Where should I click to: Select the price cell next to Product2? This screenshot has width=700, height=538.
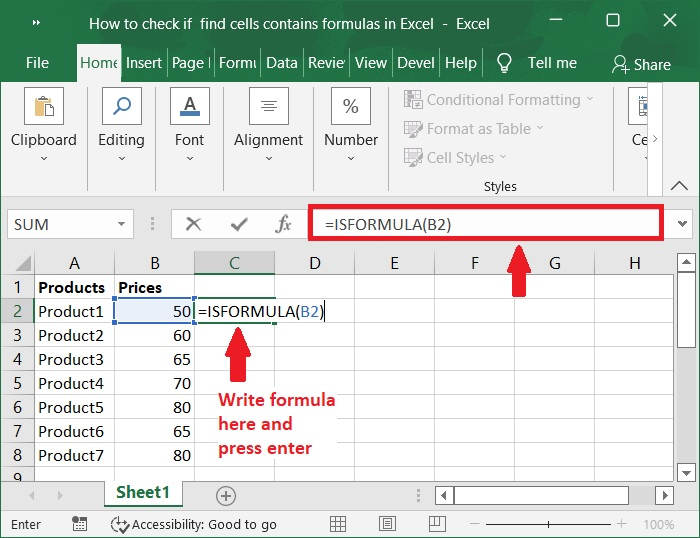154,335
